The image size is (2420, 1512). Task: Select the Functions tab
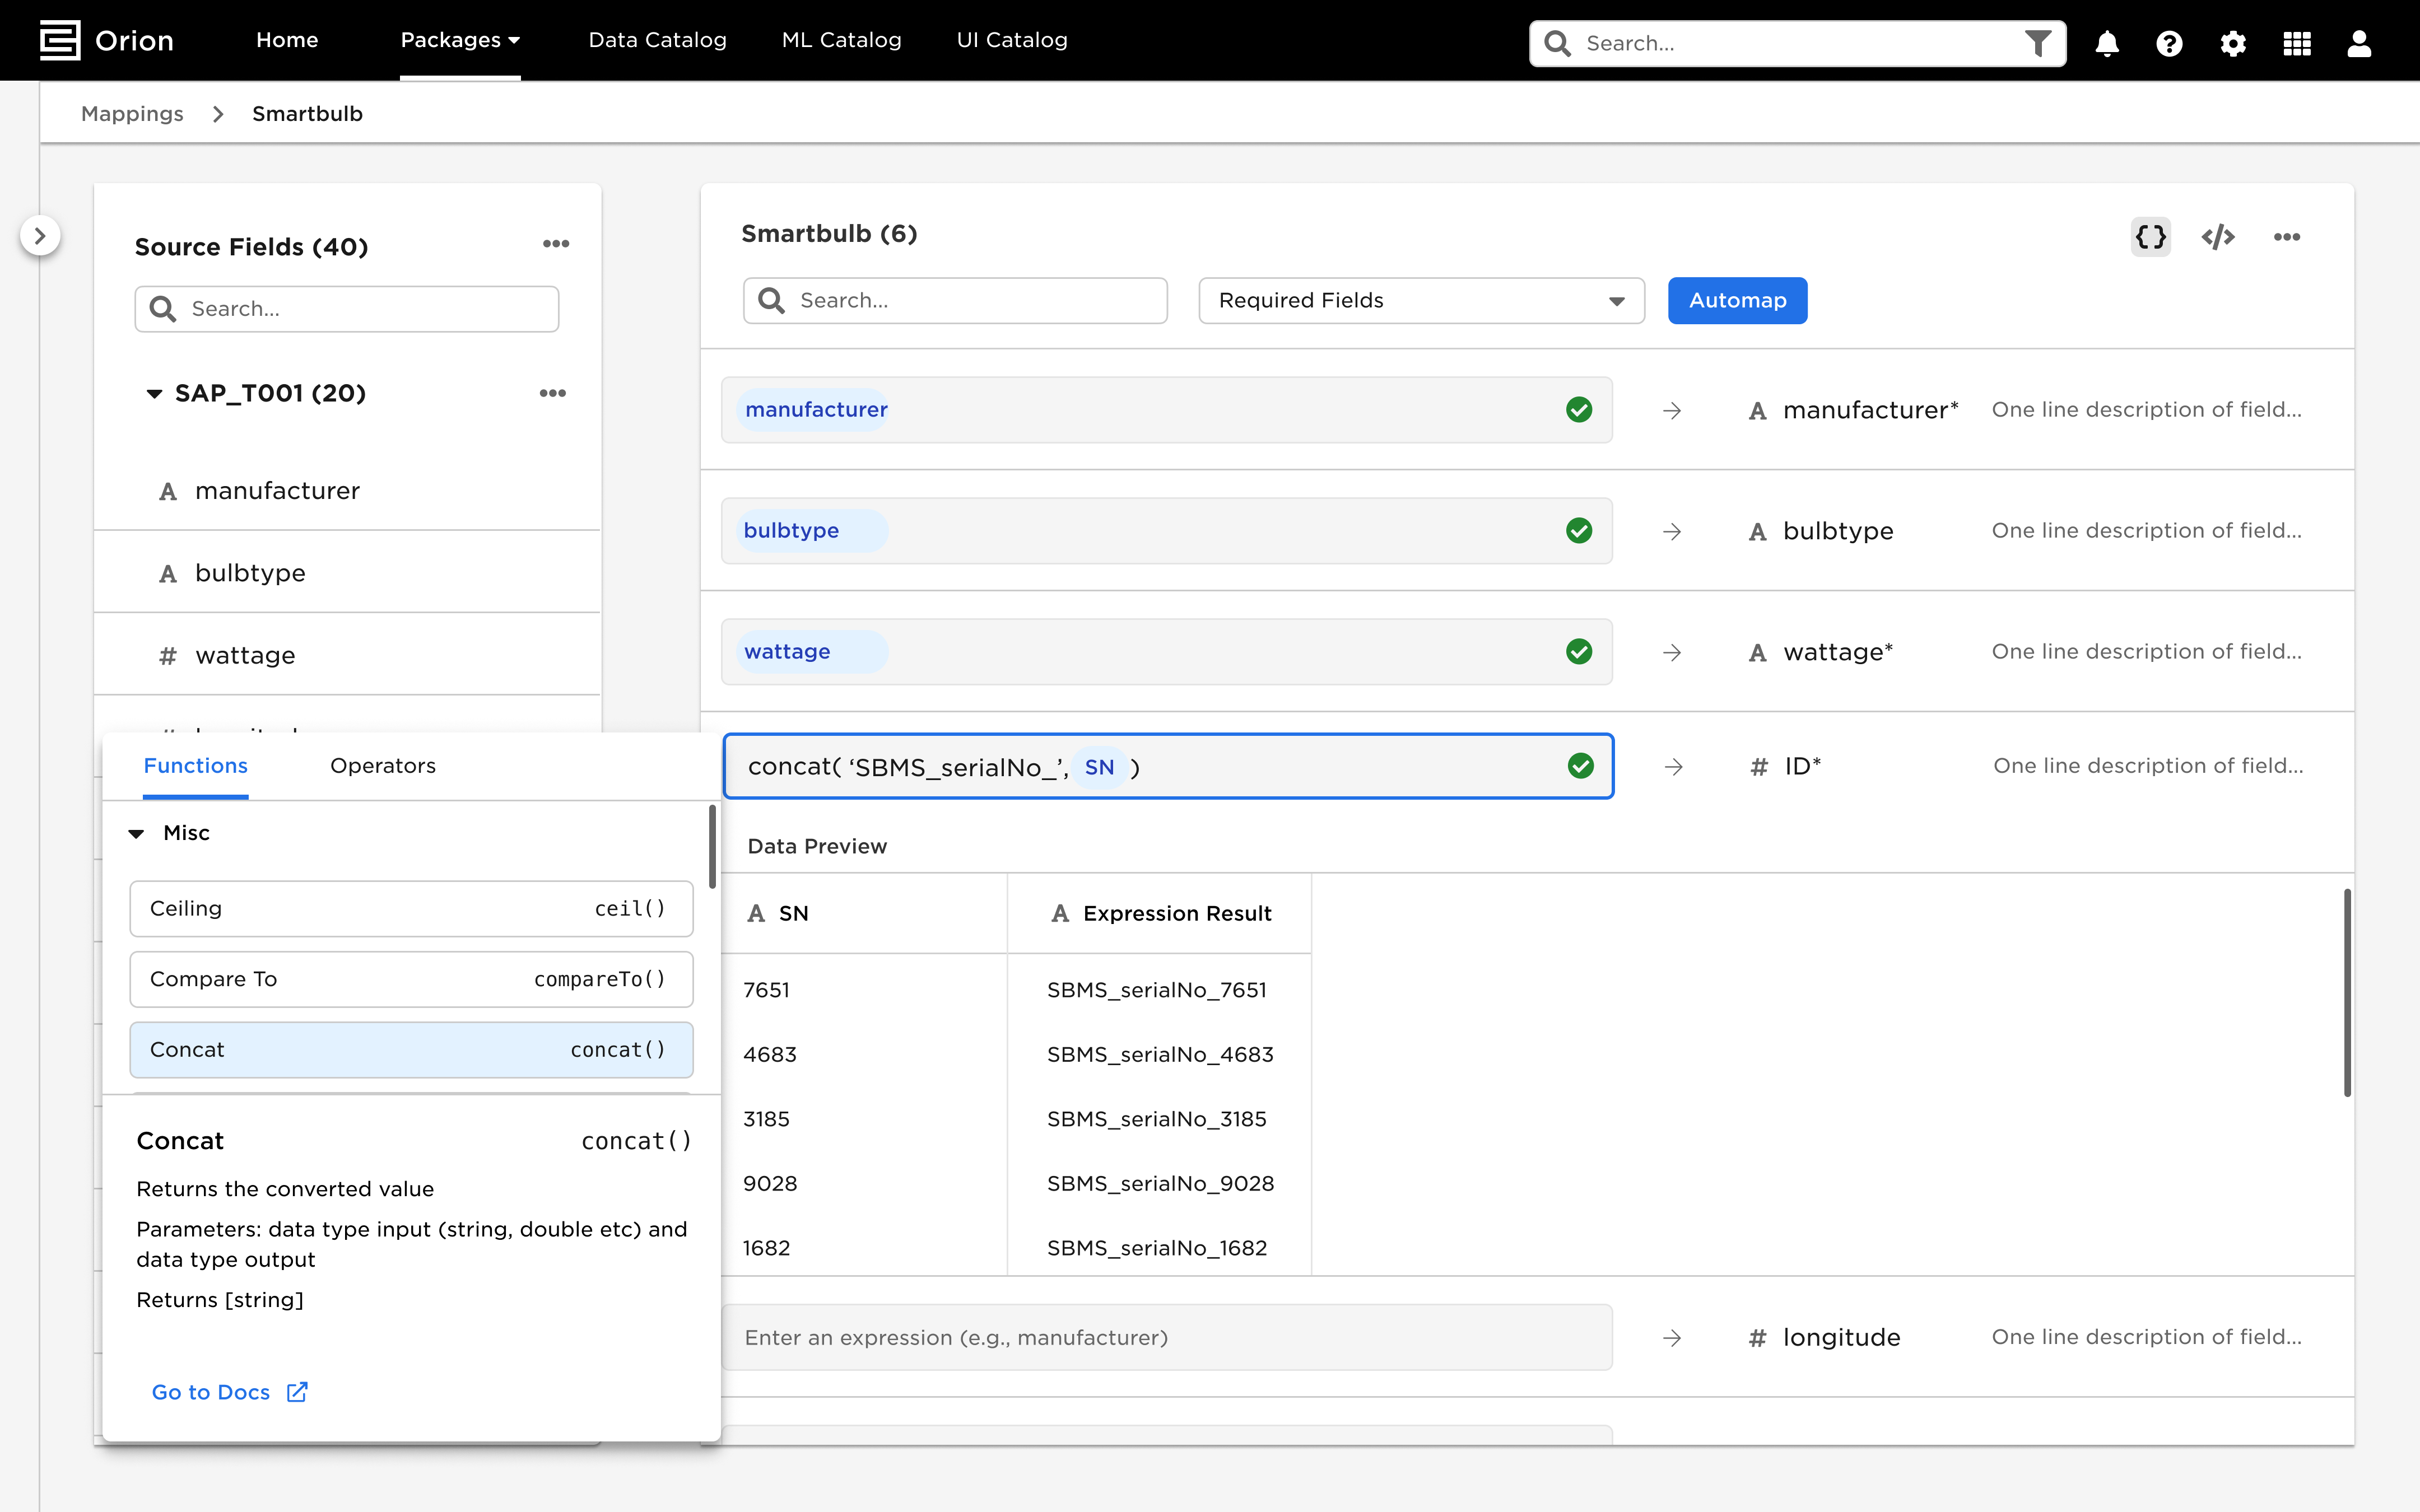[x=195, y=766]
